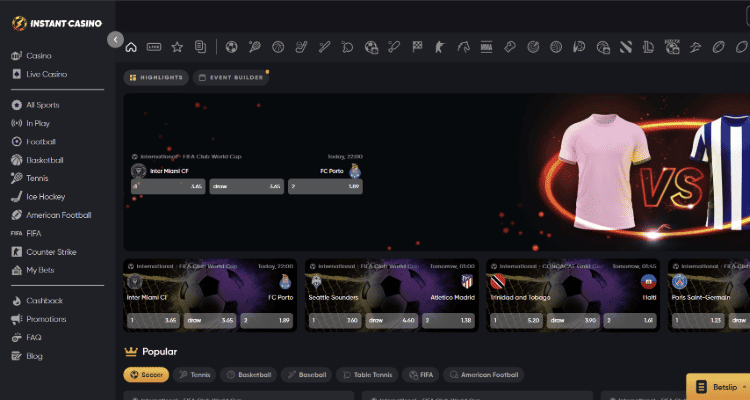Screen dimensions: 750x400
Task: Select the soccer ball icon in sports bar
Action: tap(231, 46)
